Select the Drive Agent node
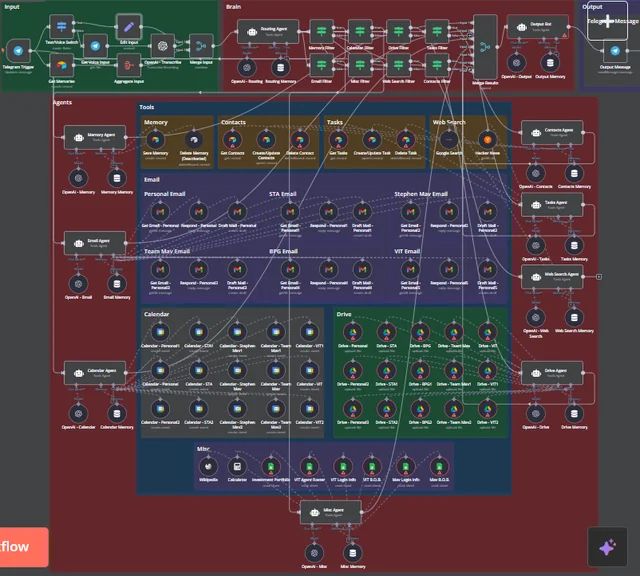Image resolution: width=640 pixels, height=576 pixels. pyautogui.click(x=551, y=371)
